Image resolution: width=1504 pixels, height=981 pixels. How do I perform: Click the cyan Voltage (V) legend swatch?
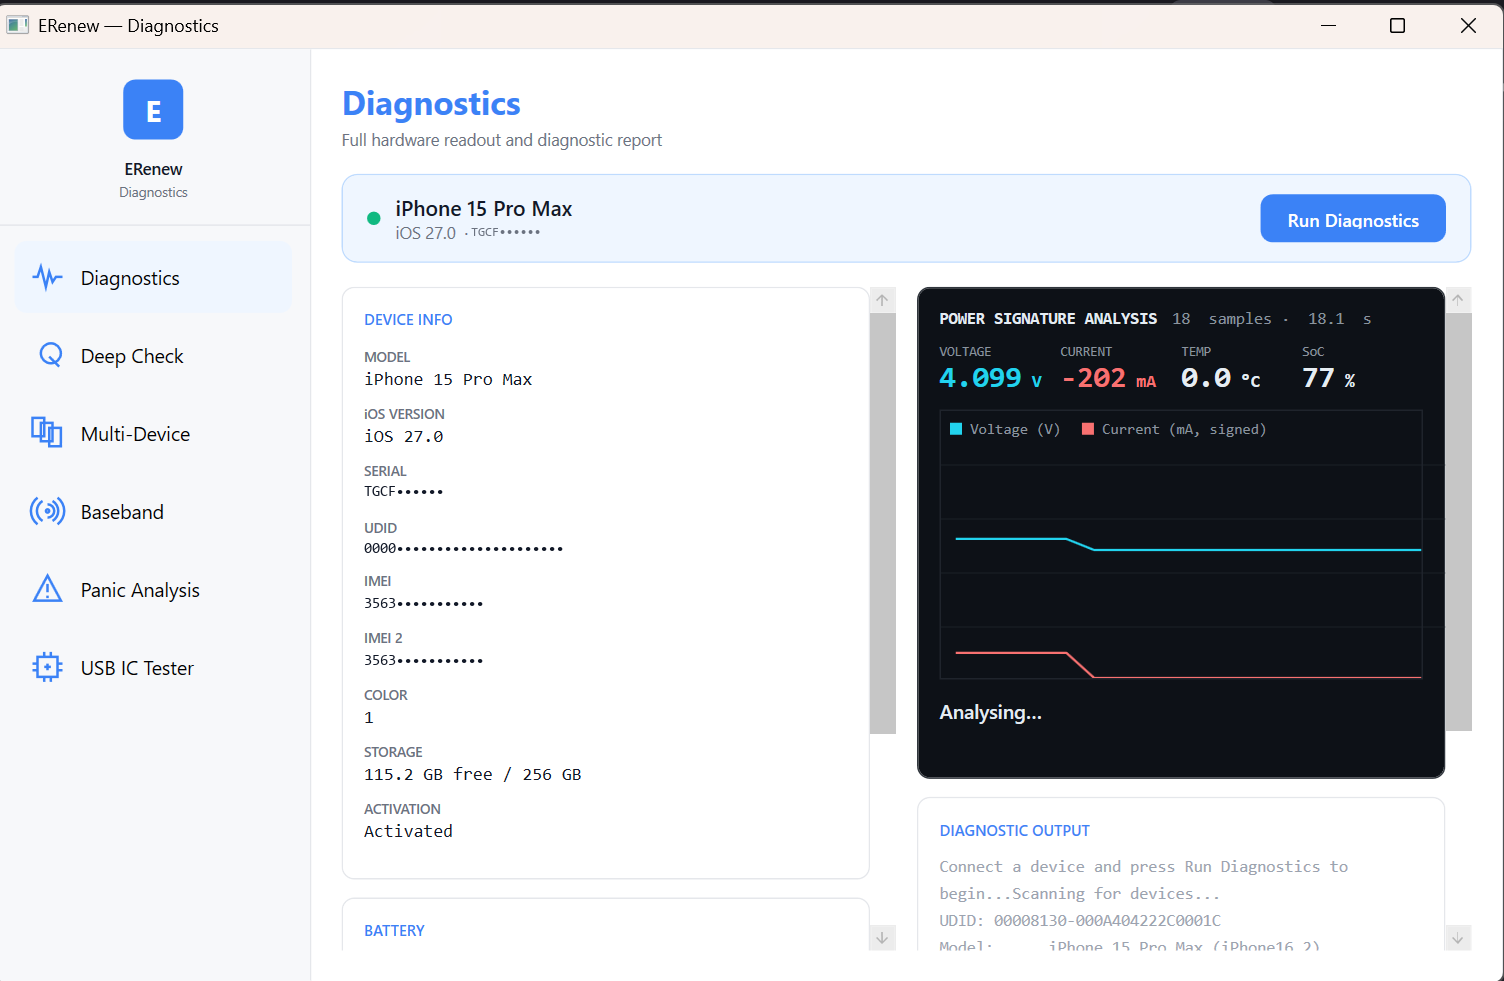[956, 429]
